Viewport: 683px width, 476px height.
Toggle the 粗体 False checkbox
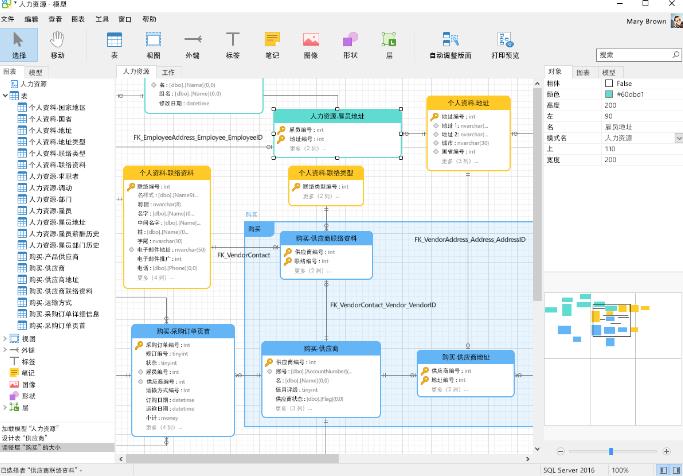click(x=609, y=83)
